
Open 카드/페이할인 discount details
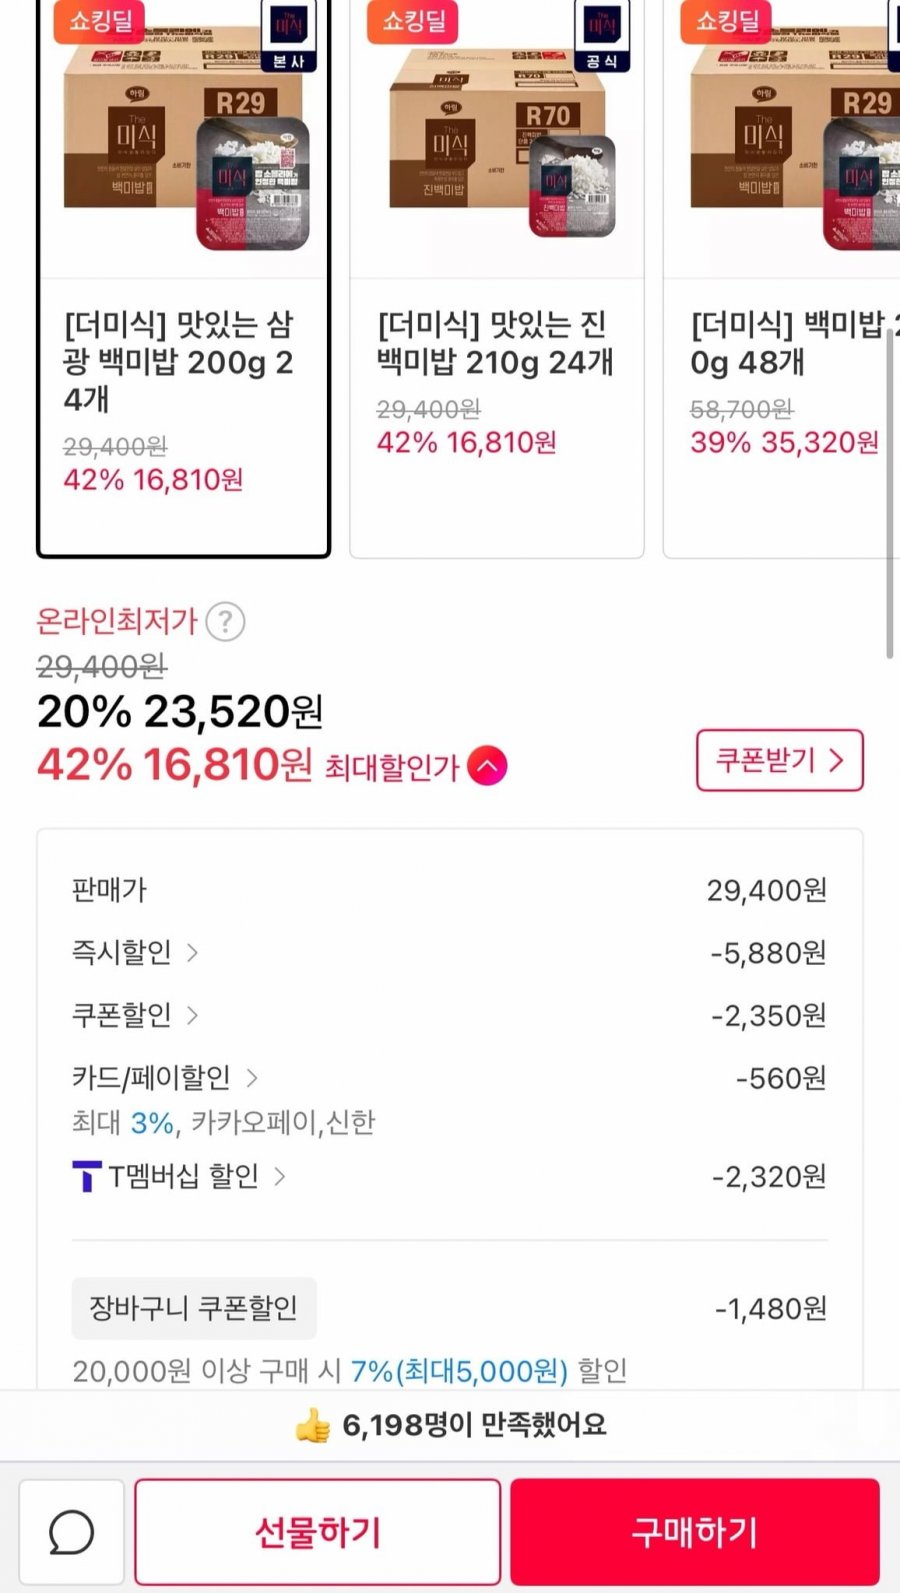click(x=165, y=1077)
